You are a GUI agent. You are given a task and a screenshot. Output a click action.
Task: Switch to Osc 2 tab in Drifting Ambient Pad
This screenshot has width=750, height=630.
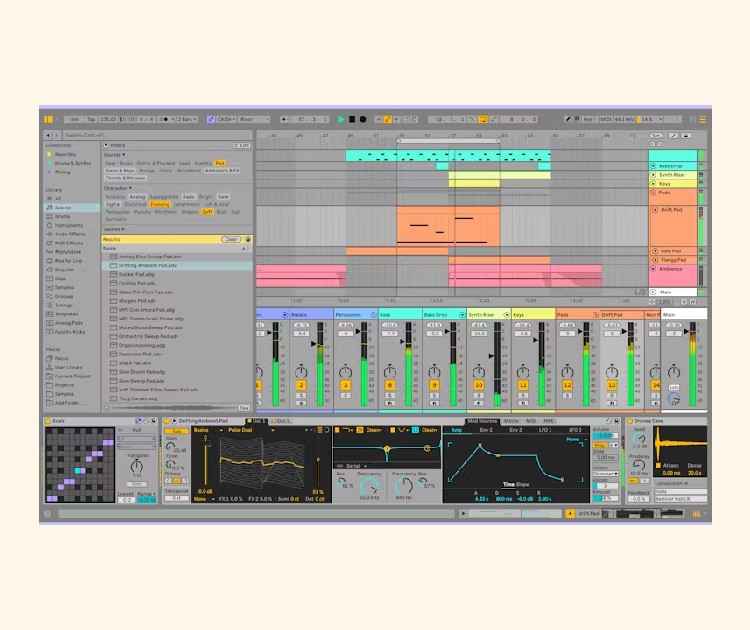click(281, 421)
